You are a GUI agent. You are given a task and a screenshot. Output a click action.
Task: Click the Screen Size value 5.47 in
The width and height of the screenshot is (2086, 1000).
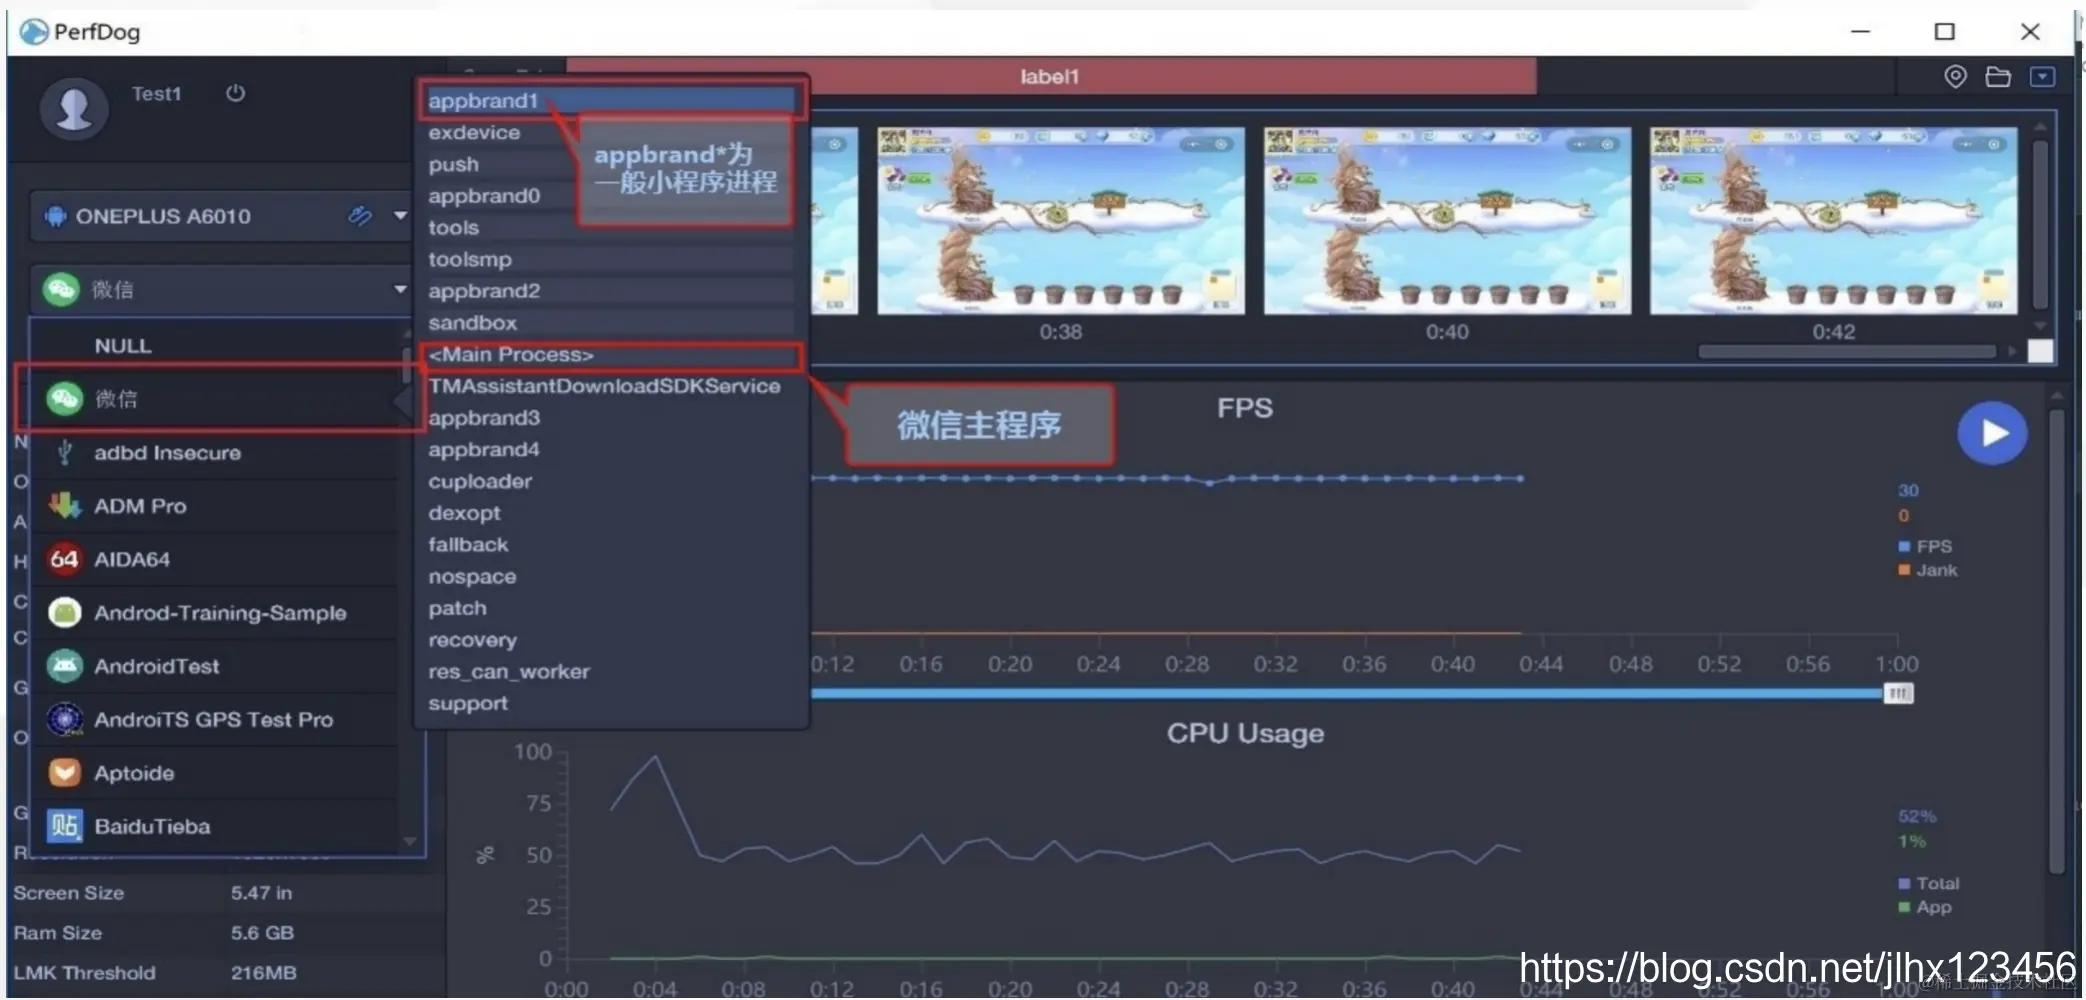click(261, 893)
